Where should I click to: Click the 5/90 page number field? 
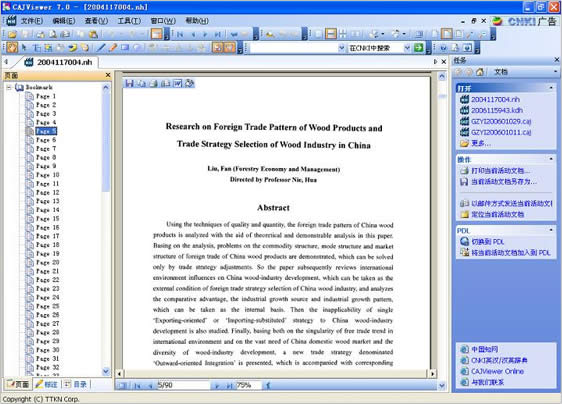[x=183, y=385]
